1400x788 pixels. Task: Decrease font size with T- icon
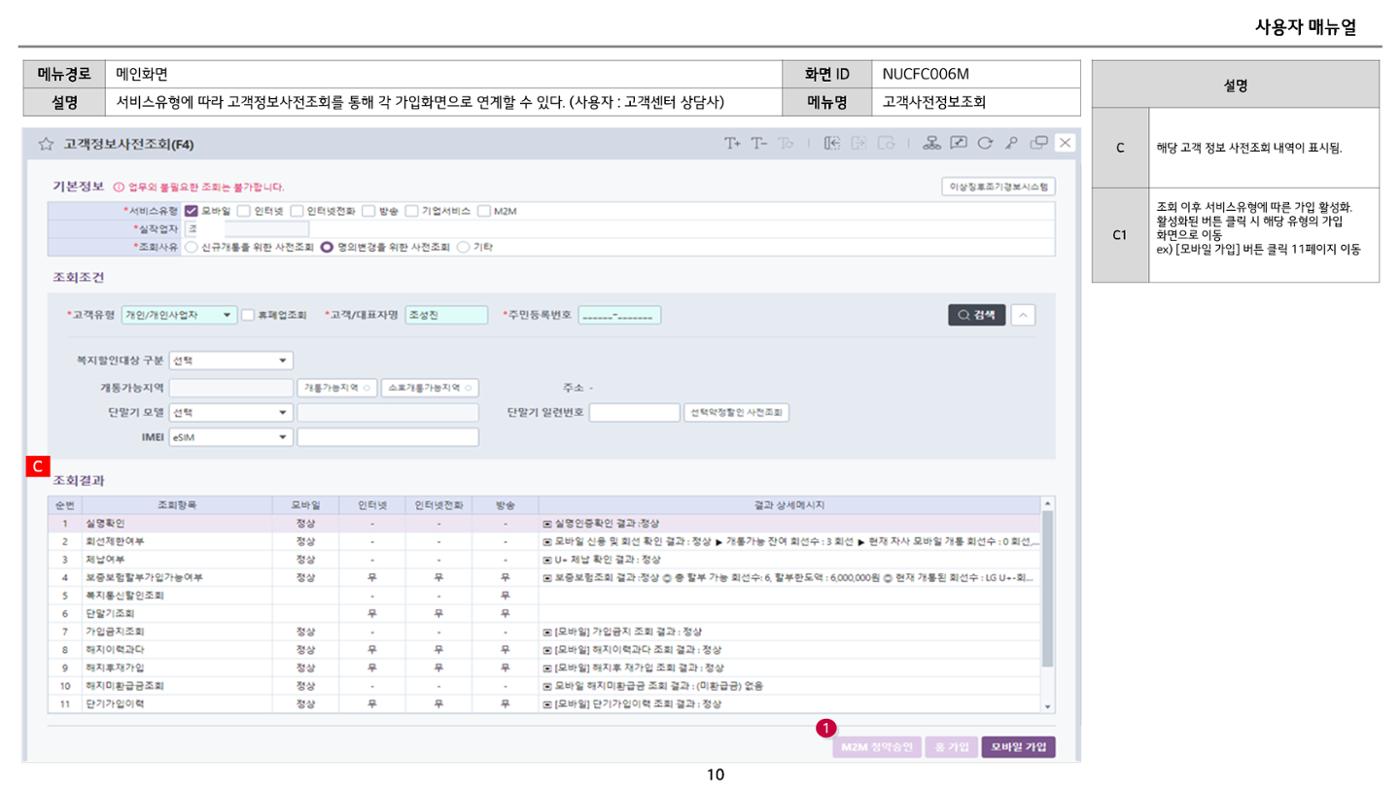pos(757,144)
